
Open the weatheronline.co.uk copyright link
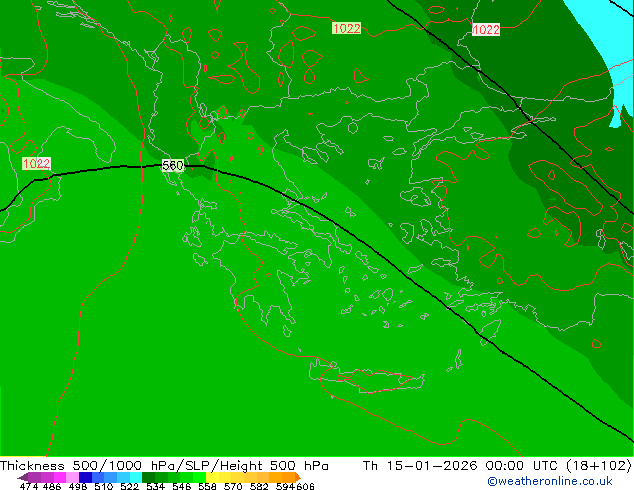pos(550,481)
